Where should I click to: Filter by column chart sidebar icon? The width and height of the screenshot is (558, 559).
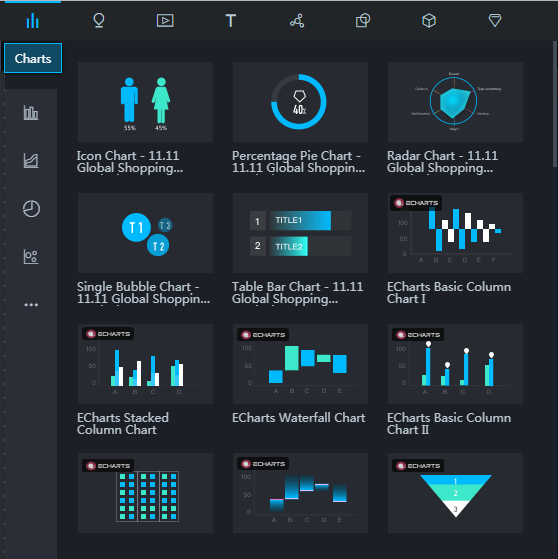31,113
